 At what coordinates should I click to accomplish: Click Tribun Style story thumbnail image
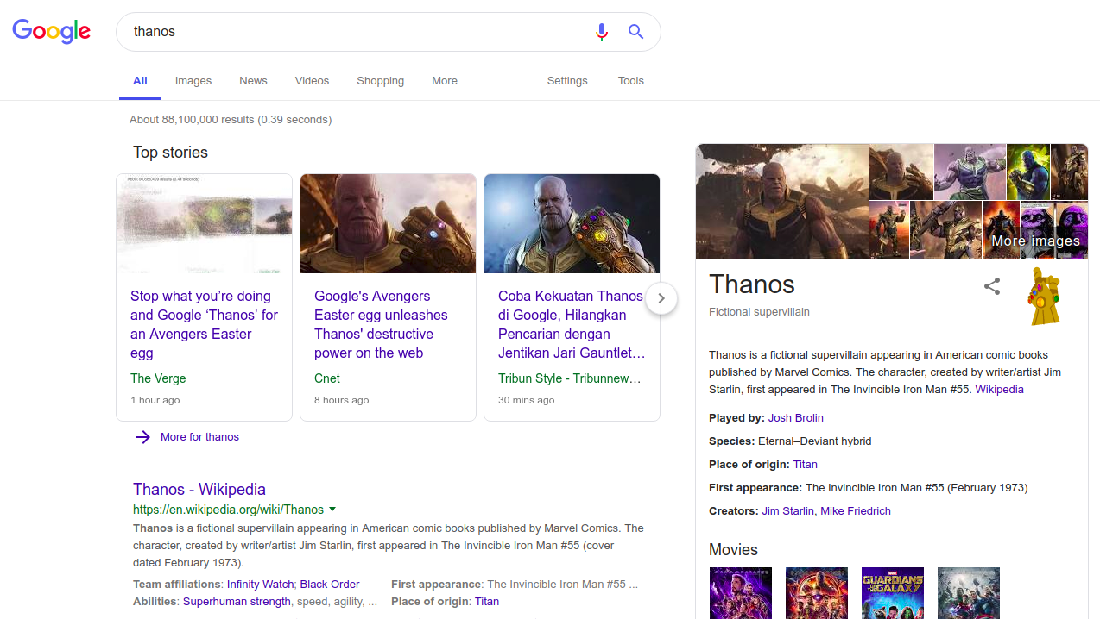tap(572, 224)
